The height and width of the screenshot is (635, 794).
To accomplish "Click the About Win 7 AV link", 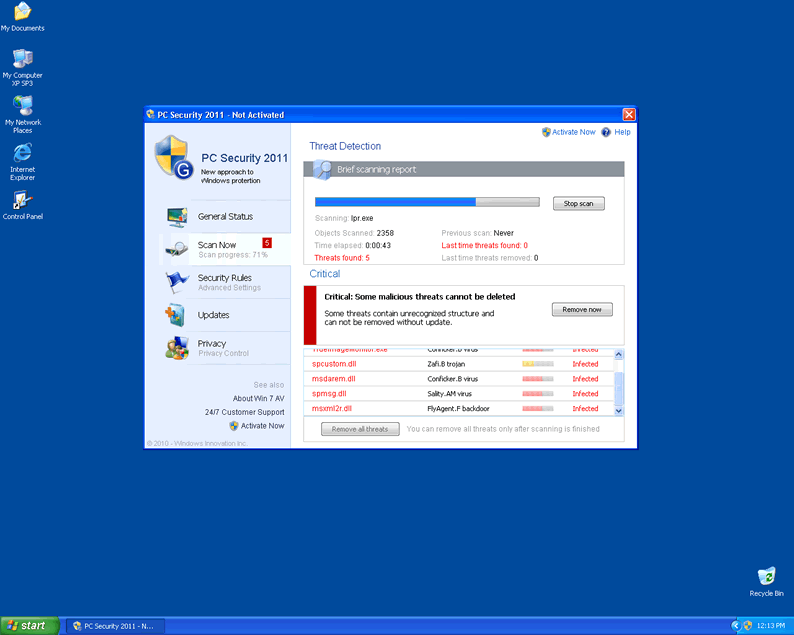I will point(258,399).
